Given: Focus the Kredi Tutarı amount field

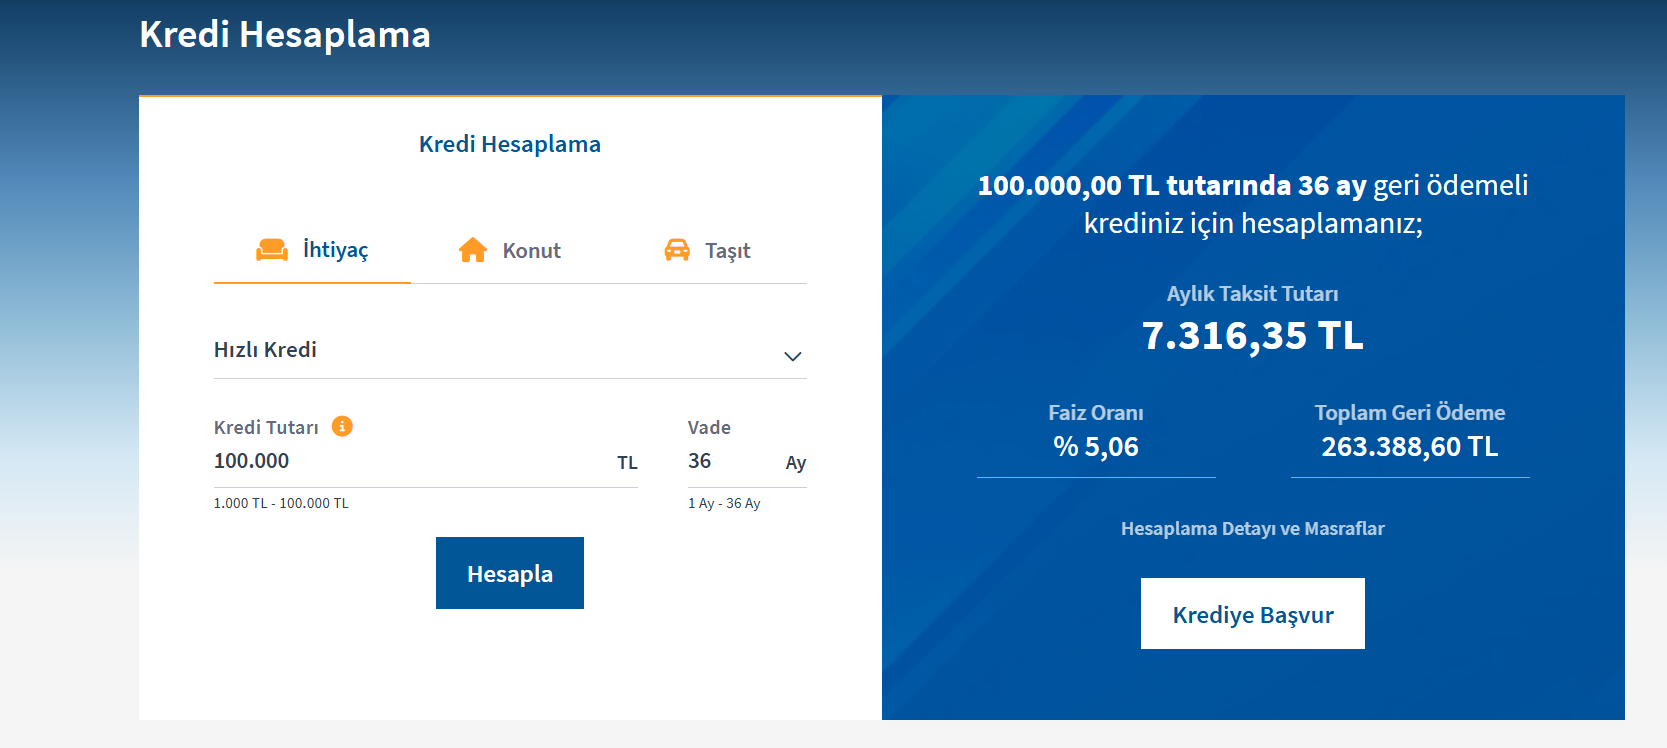Looking at the screenshot, I should click(x=410, y=461).
